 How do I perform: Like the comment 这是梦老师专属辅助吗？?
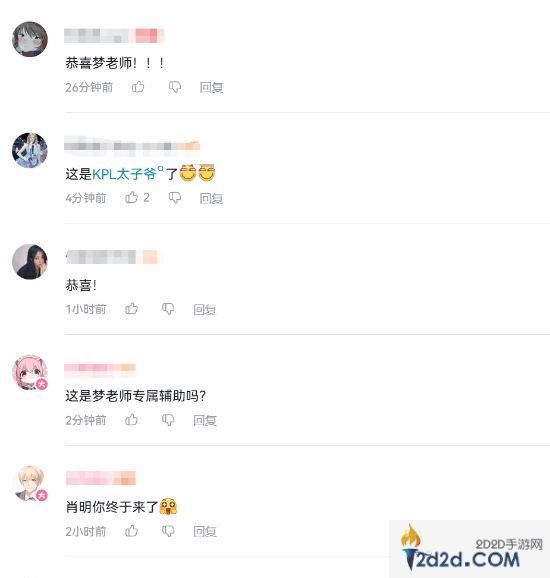(x=132, y=420)
